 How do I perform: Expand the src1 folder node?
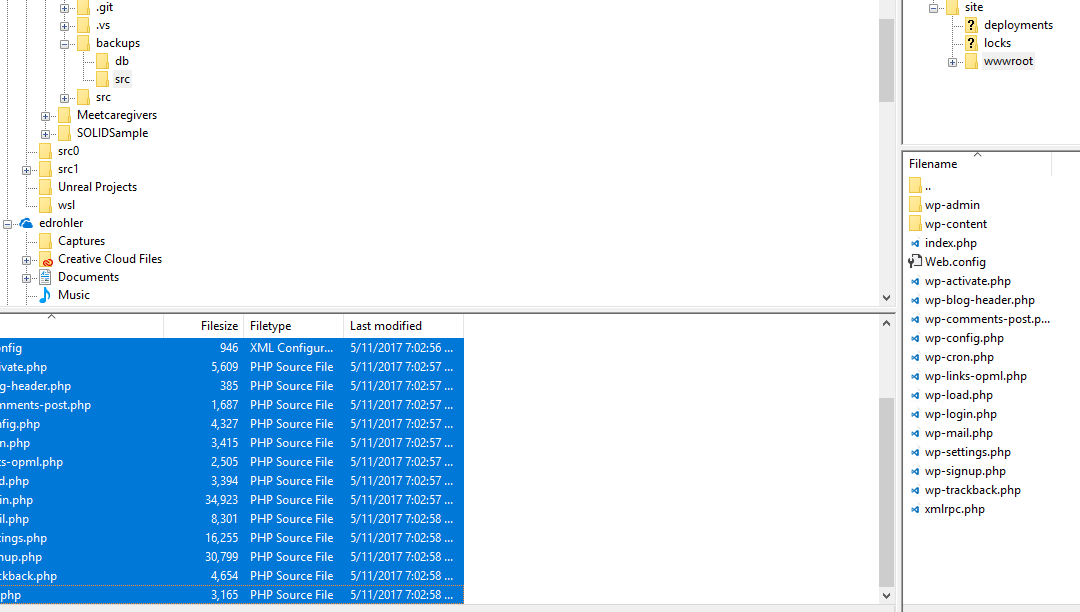click(26, 170)
